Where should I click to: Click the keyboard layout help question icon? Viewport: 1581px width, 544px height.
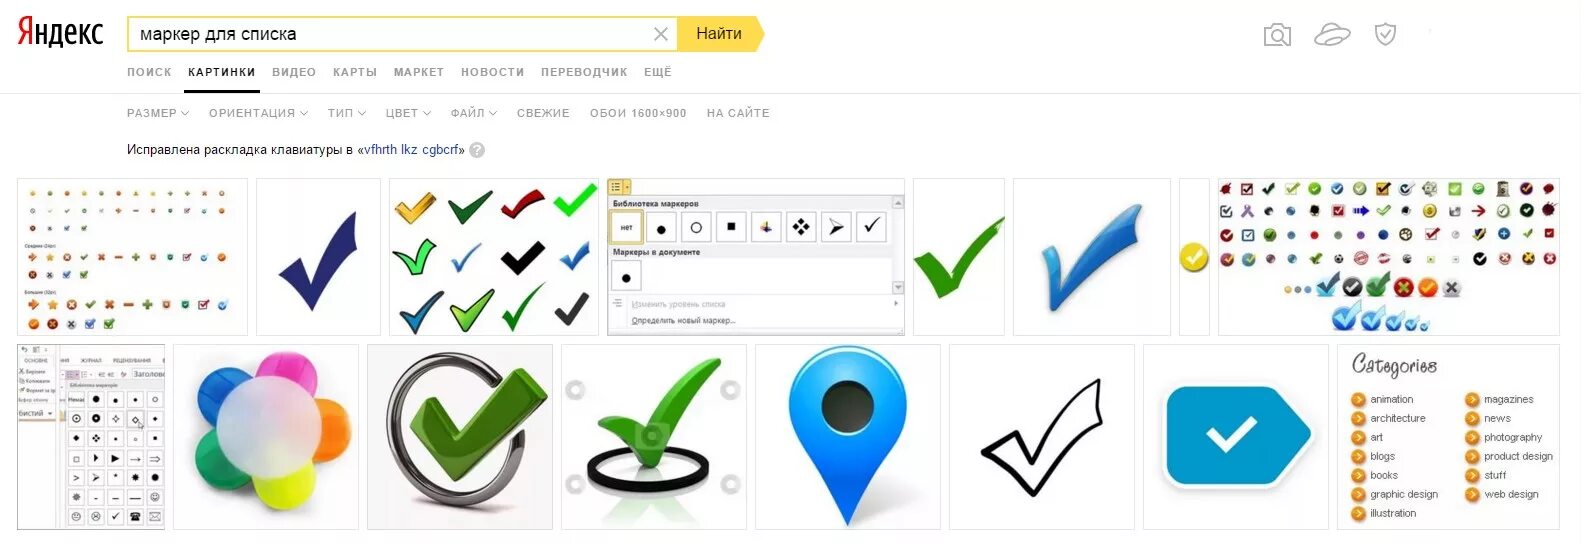click(477, 150)
